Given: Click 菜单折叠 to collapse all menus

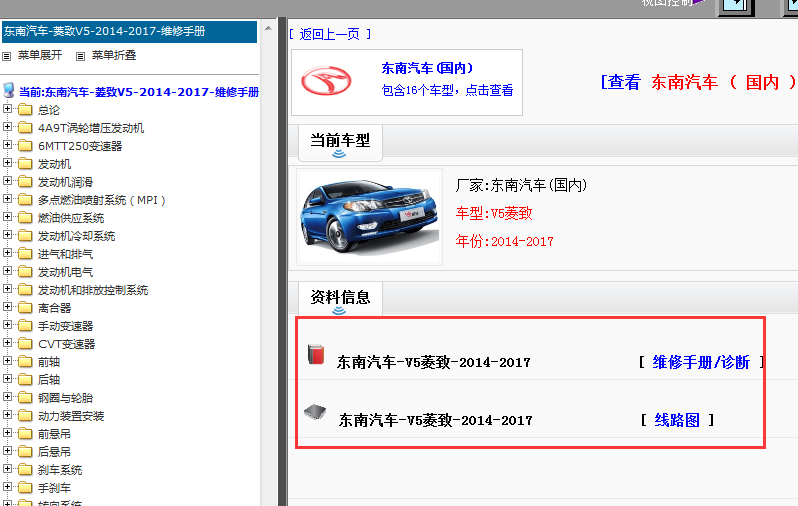Looking at the screenshot, I should click(x=113, y=55).
